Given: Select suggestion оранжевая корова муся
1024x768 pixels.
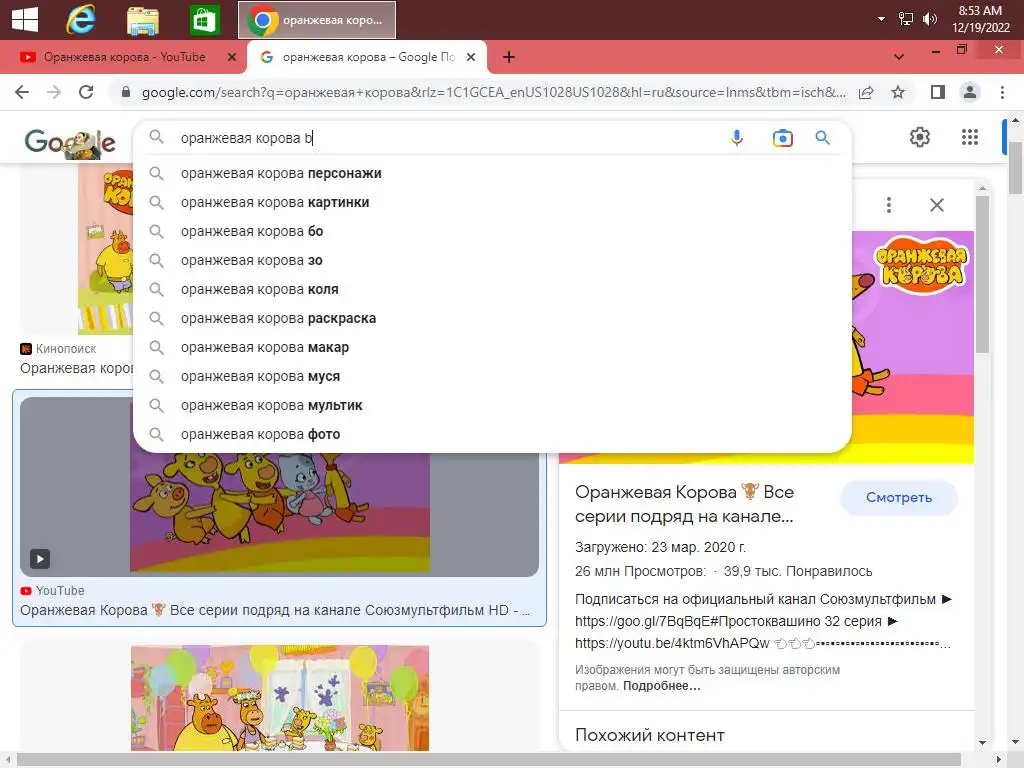Looking at the screenshot, I should click(492, 376).
